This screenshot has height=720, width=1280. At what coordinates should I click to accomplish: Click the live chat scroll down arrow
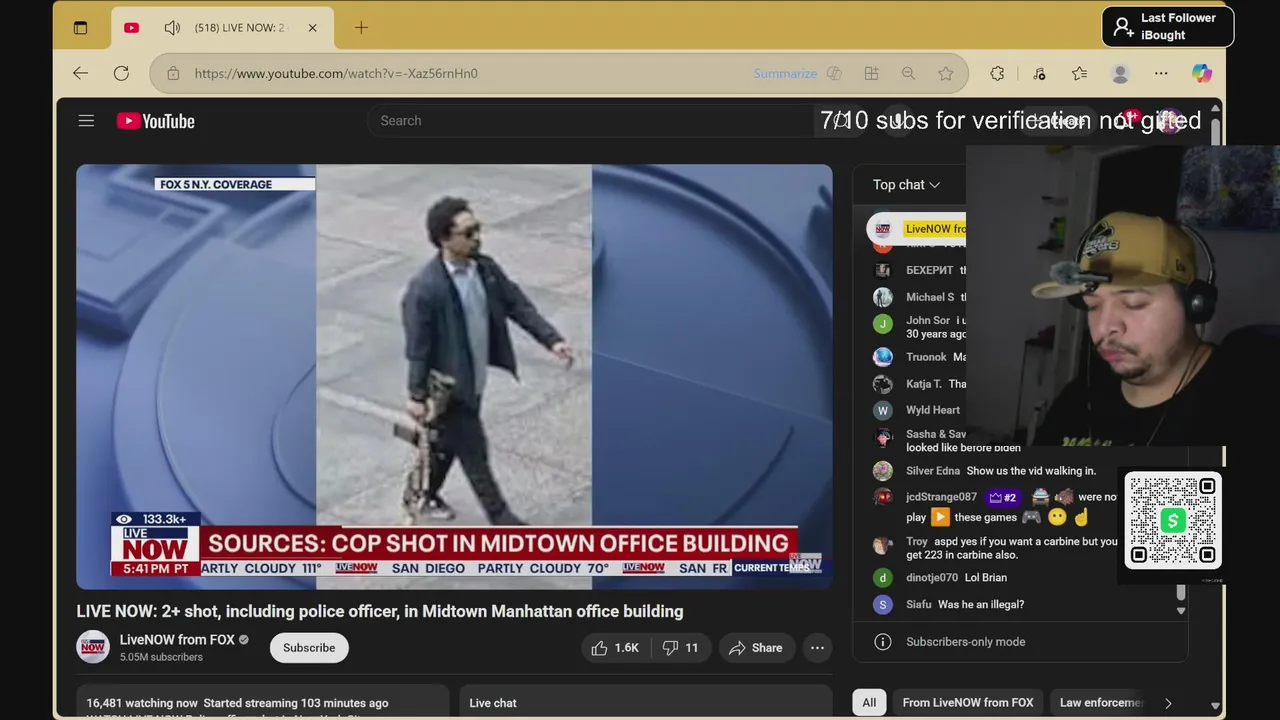coord(1181,610)
